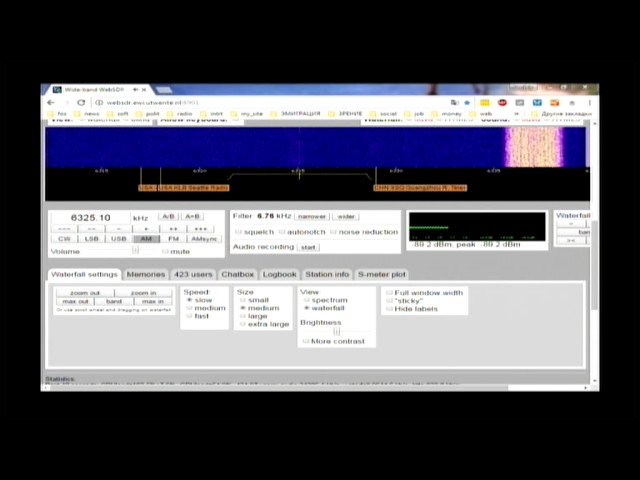This screenshot has height=480, width=640.
Task: Select slow waterfall speed
Action: tap(189, 300)
